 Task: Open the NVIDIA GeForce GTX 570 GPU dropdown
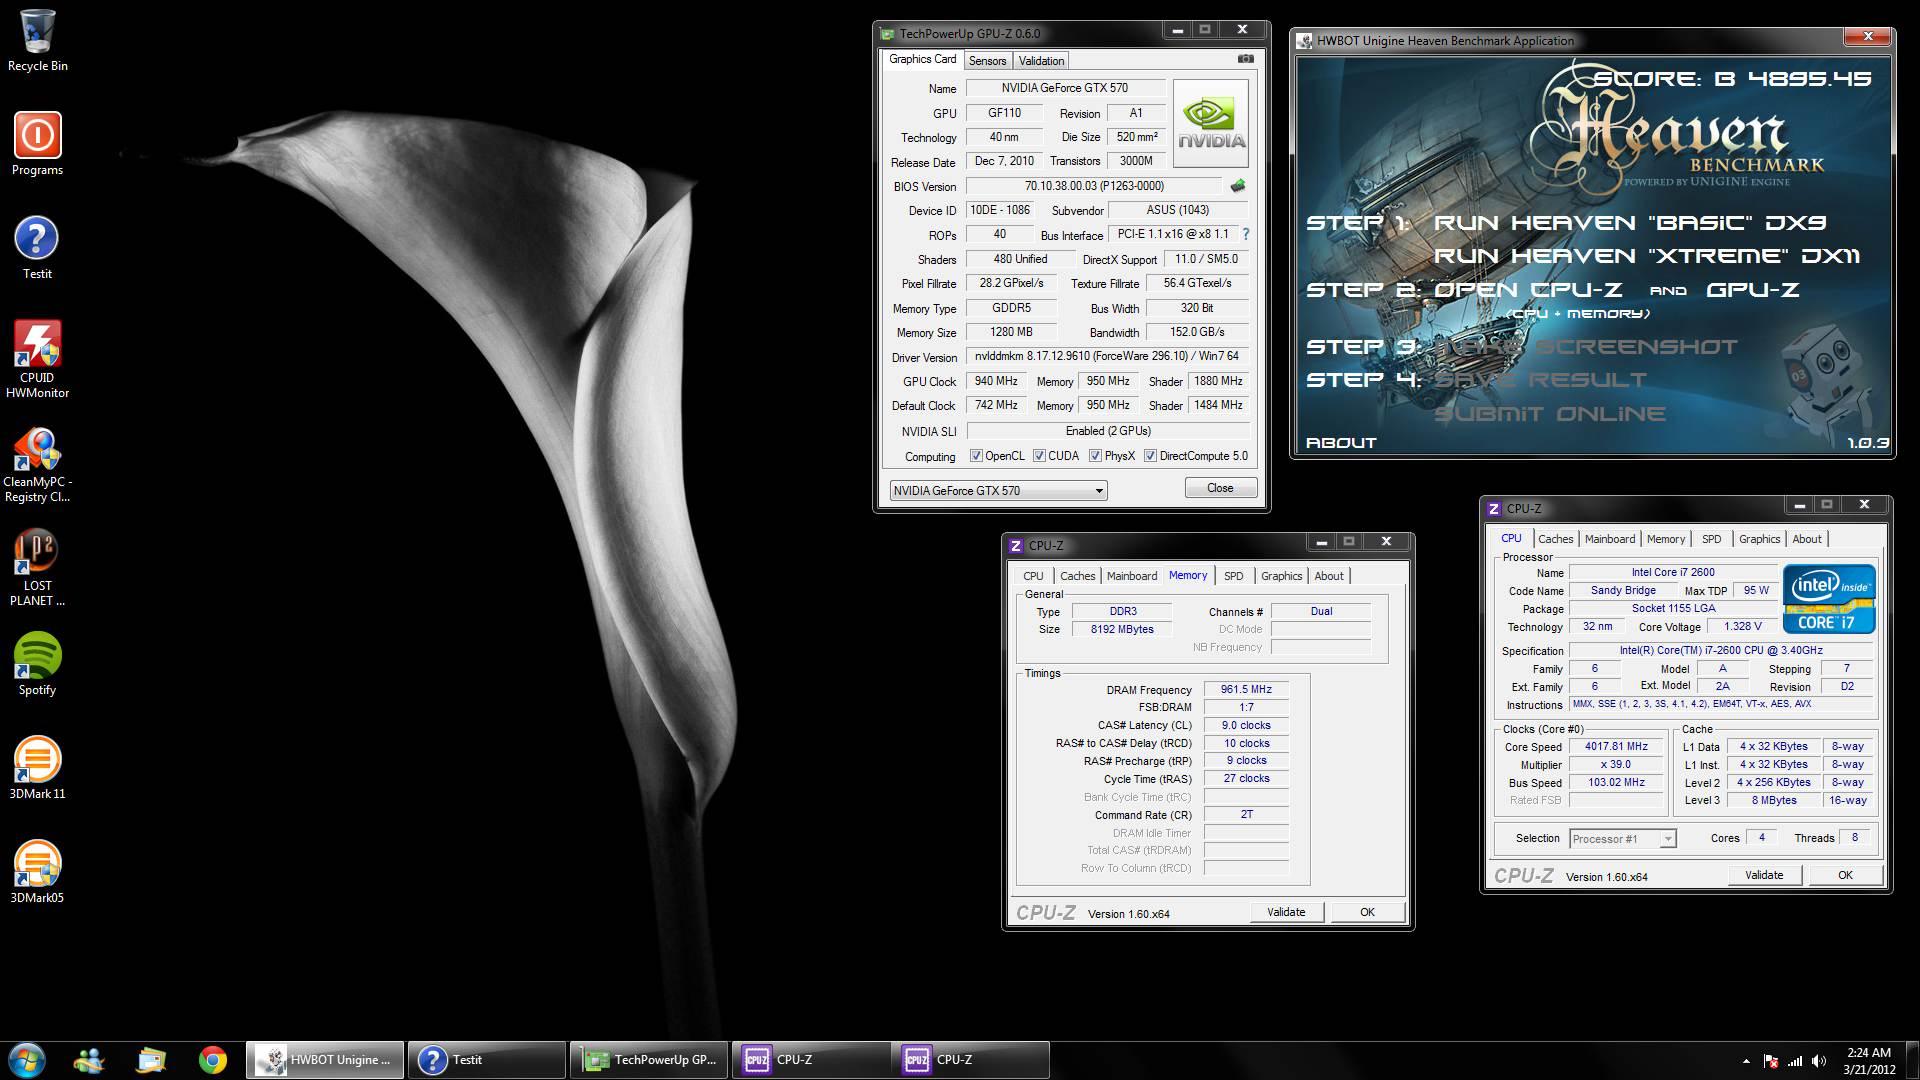click(x=998, y=490)
